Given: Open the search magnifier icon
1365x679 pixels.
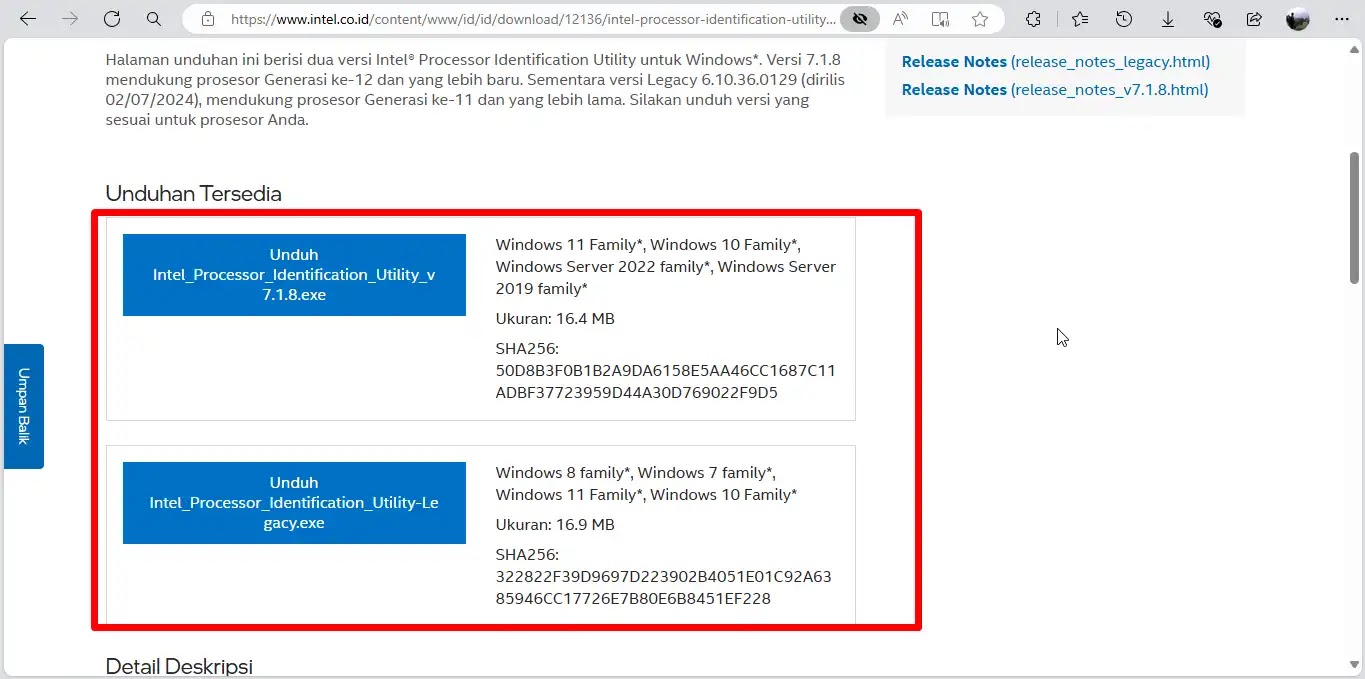Looking at the screenshot, I should point(153,19).
